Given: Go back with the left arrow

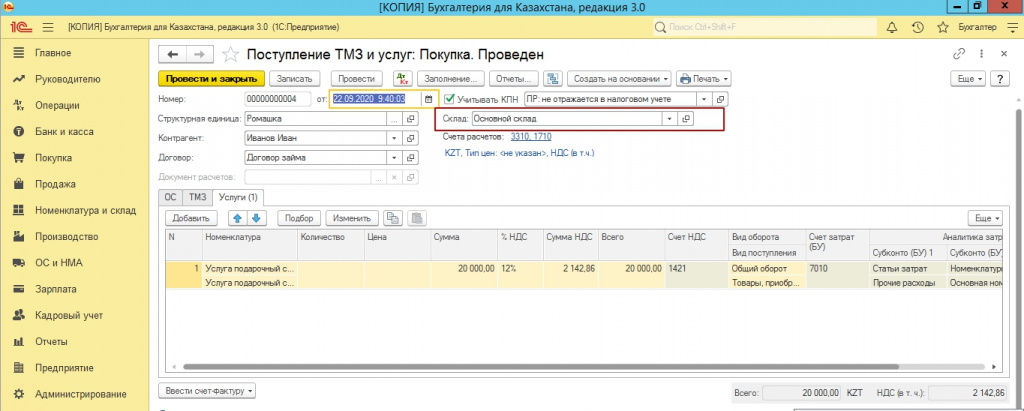Looking at the screenshot, I should pyautogui.click(x=173, y=54).
